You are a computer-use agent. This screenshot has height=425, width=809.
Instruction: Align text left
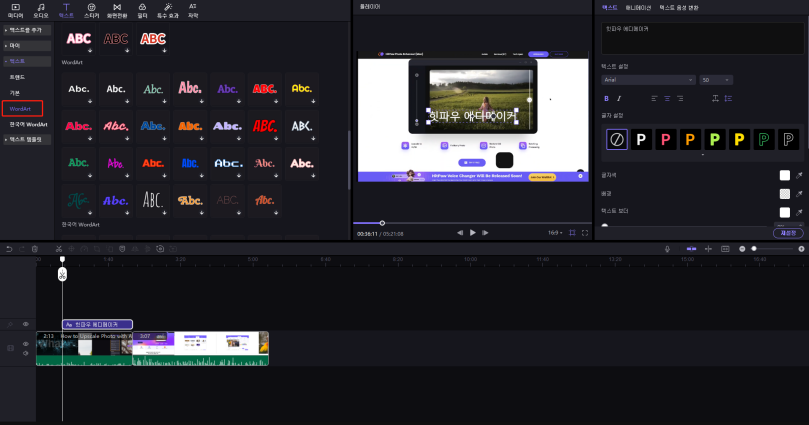[x=654, y=99]
